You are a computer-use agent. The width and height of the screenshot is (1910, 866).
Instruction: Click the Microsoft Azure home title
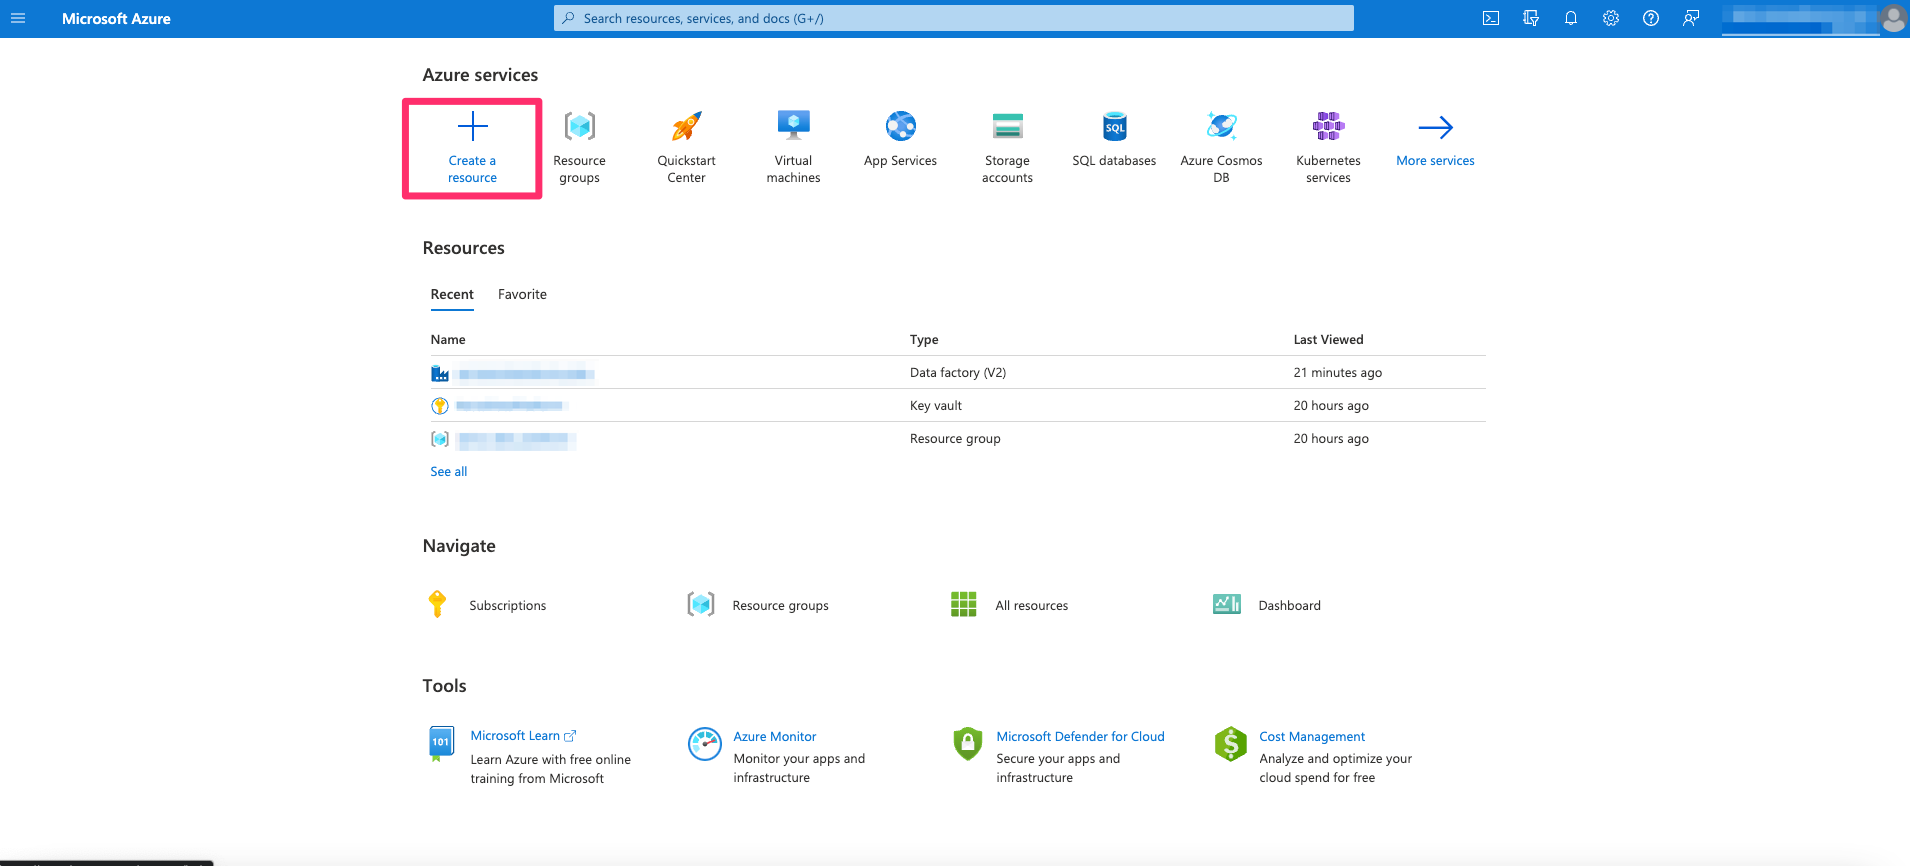coord(116,18)
